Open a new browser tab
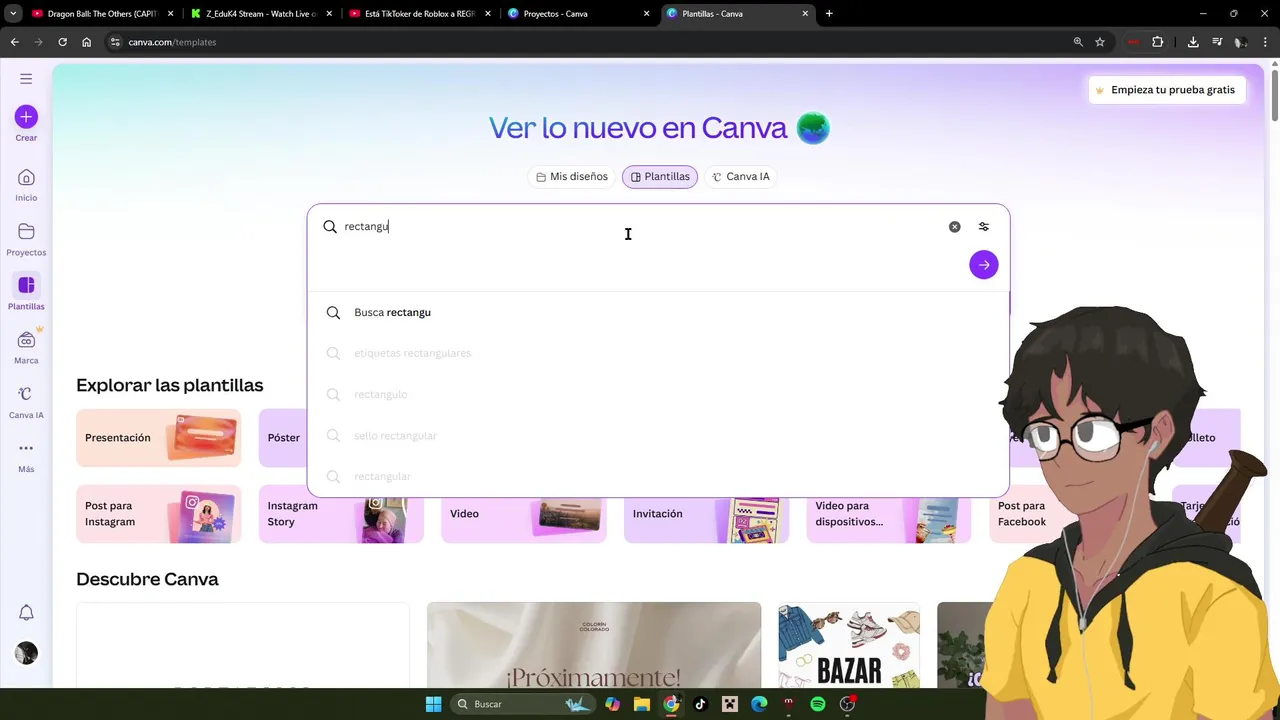1280x720 pixels. 829,14
